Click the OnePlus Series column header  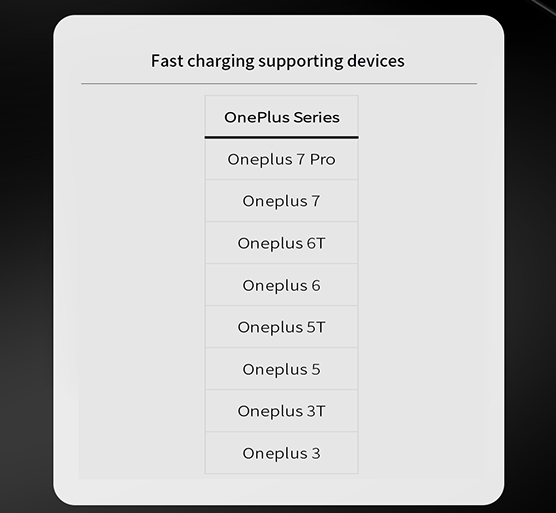pos(282,116)
